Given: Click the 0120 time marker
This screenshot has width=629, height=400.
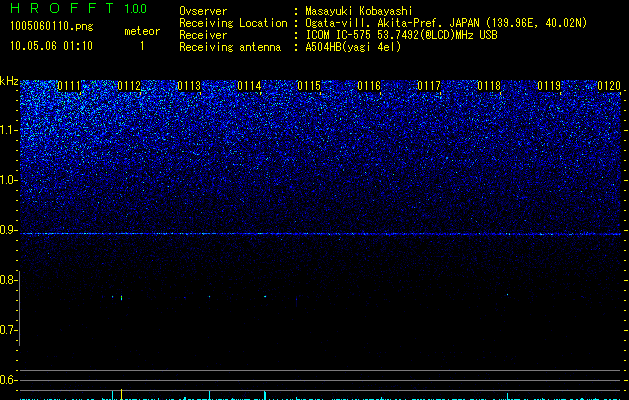Looking at the screenshot, I should click(x=609, y=86).
